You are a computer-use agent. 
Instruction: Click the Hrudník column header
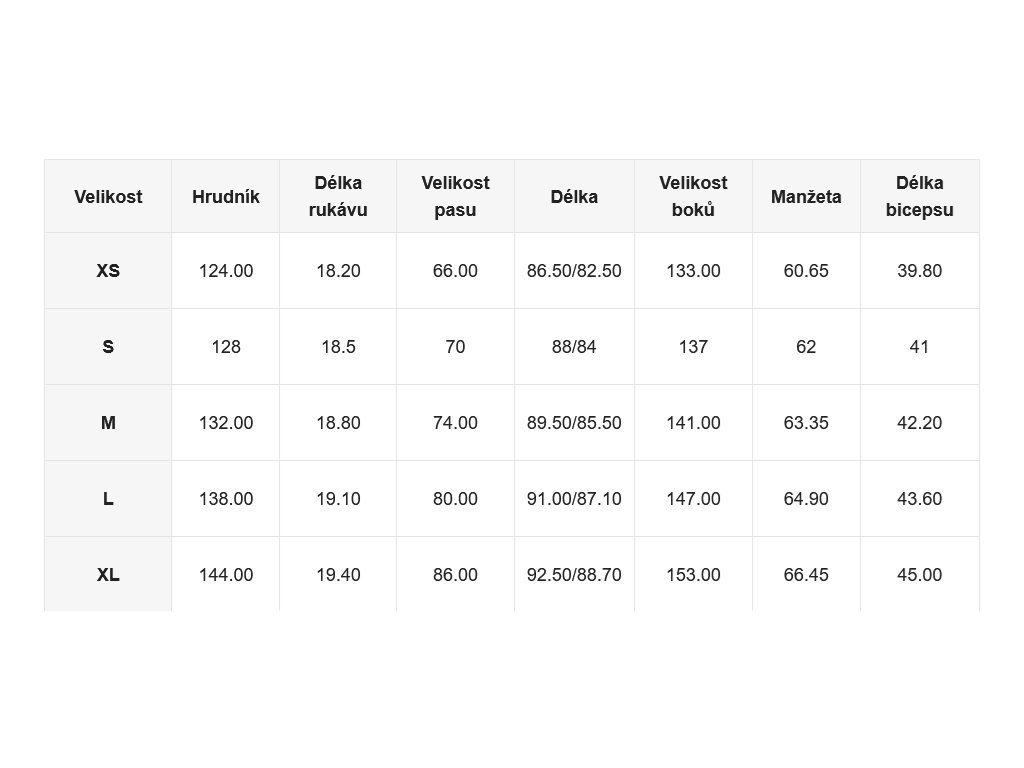225,197
